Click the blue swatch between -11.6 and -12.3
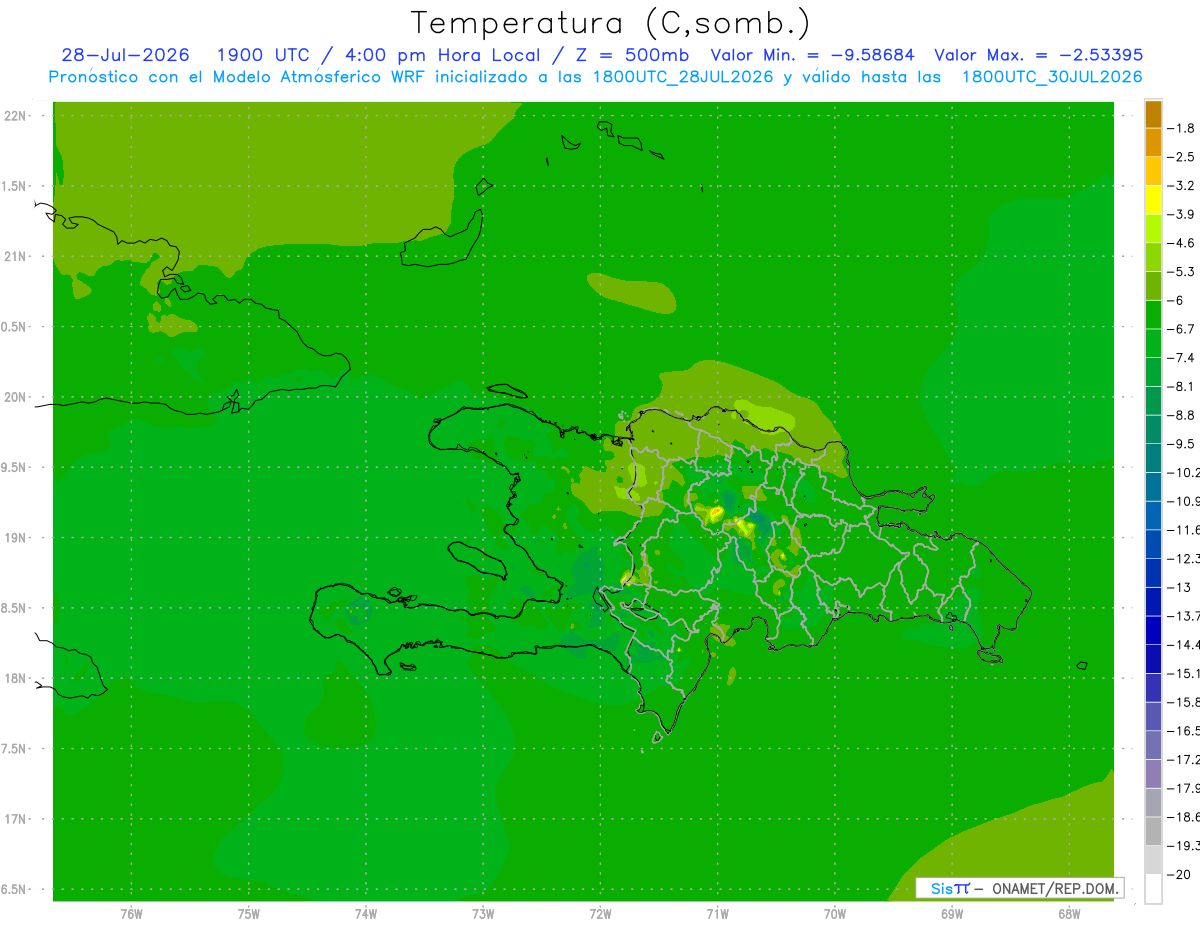The width and height of the screenshot is (1200, 927). [x=1153, y=544]
